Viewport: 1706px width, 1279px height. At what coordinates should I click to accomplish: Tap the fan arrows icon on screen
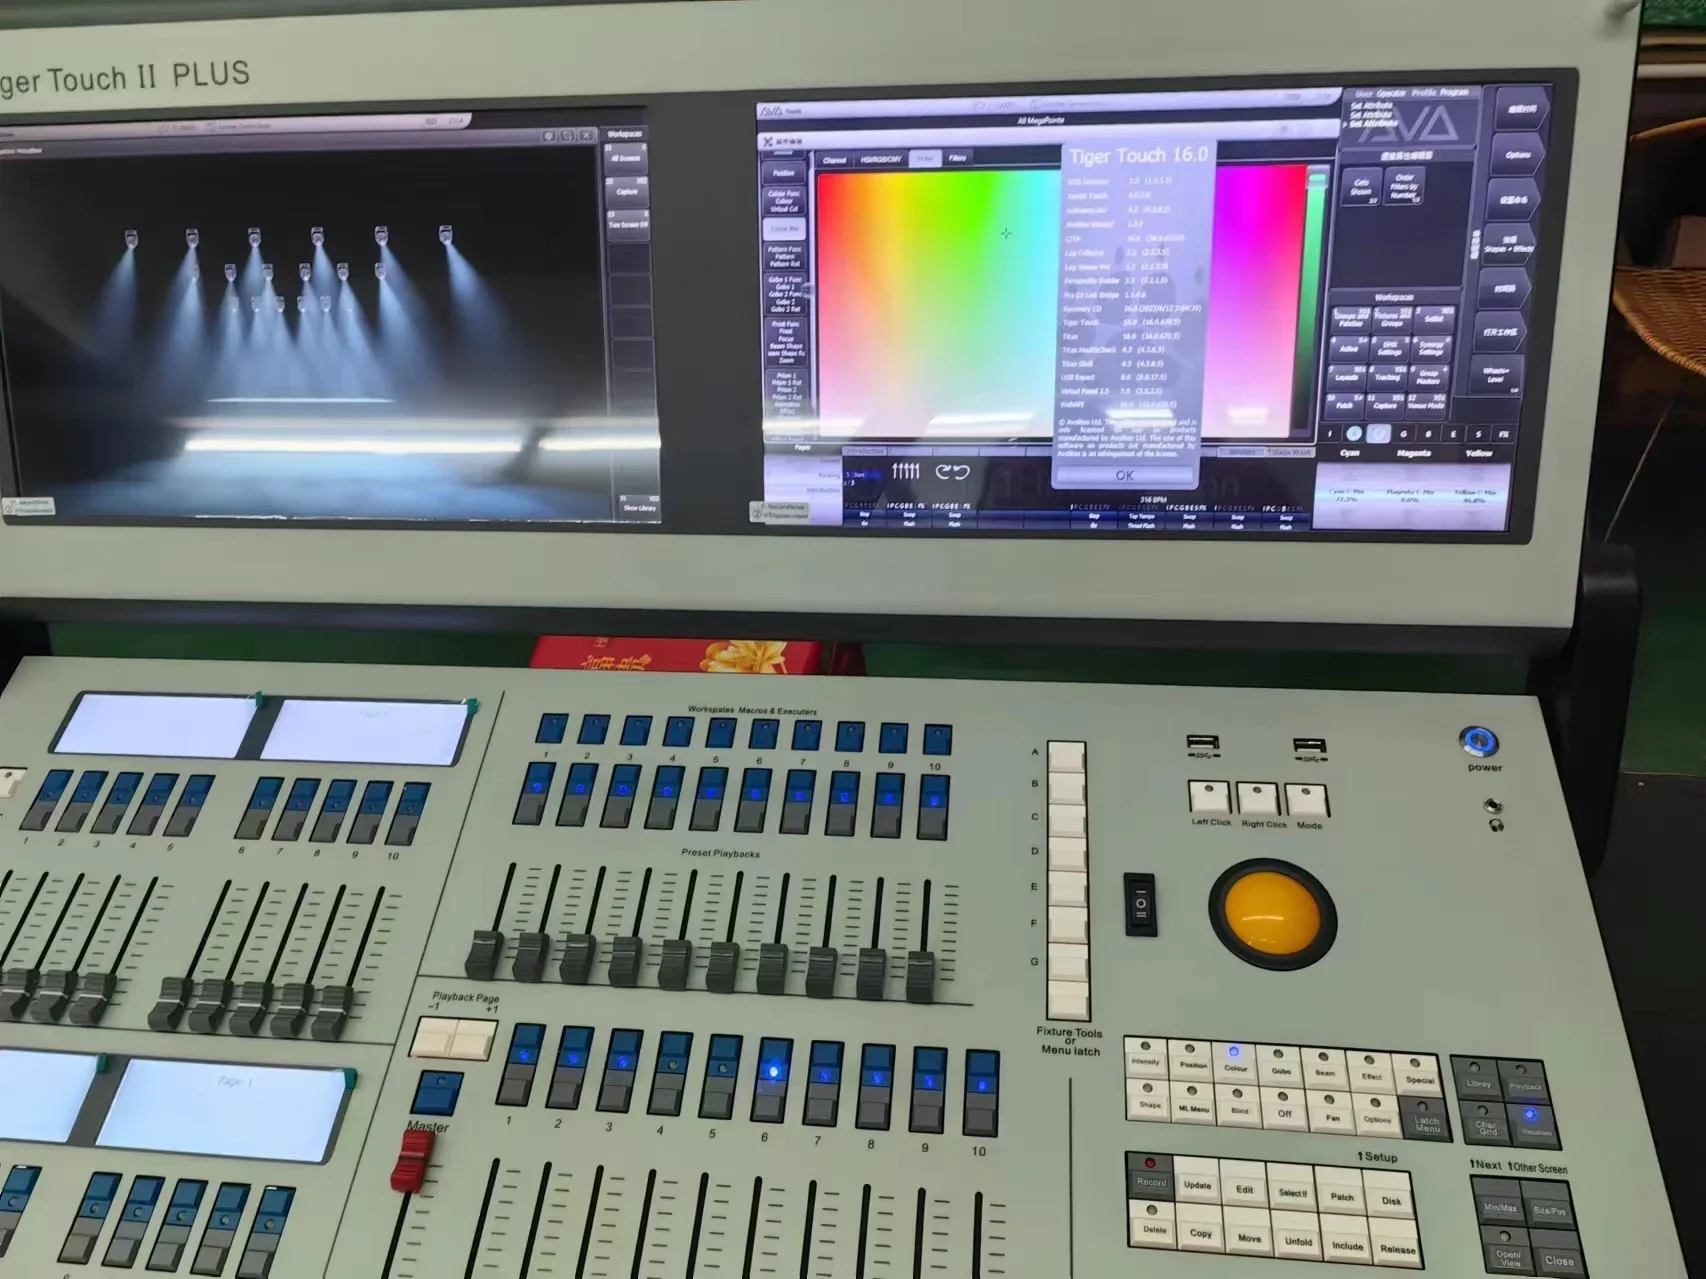click(x=905, y=471)
